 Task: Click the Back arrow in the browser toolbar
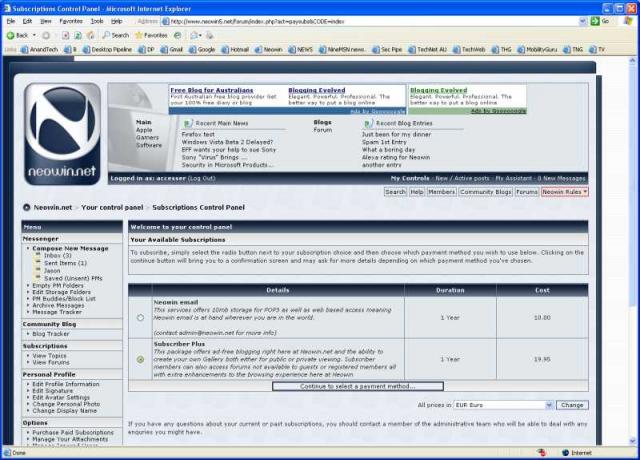[x=12, y=34]
